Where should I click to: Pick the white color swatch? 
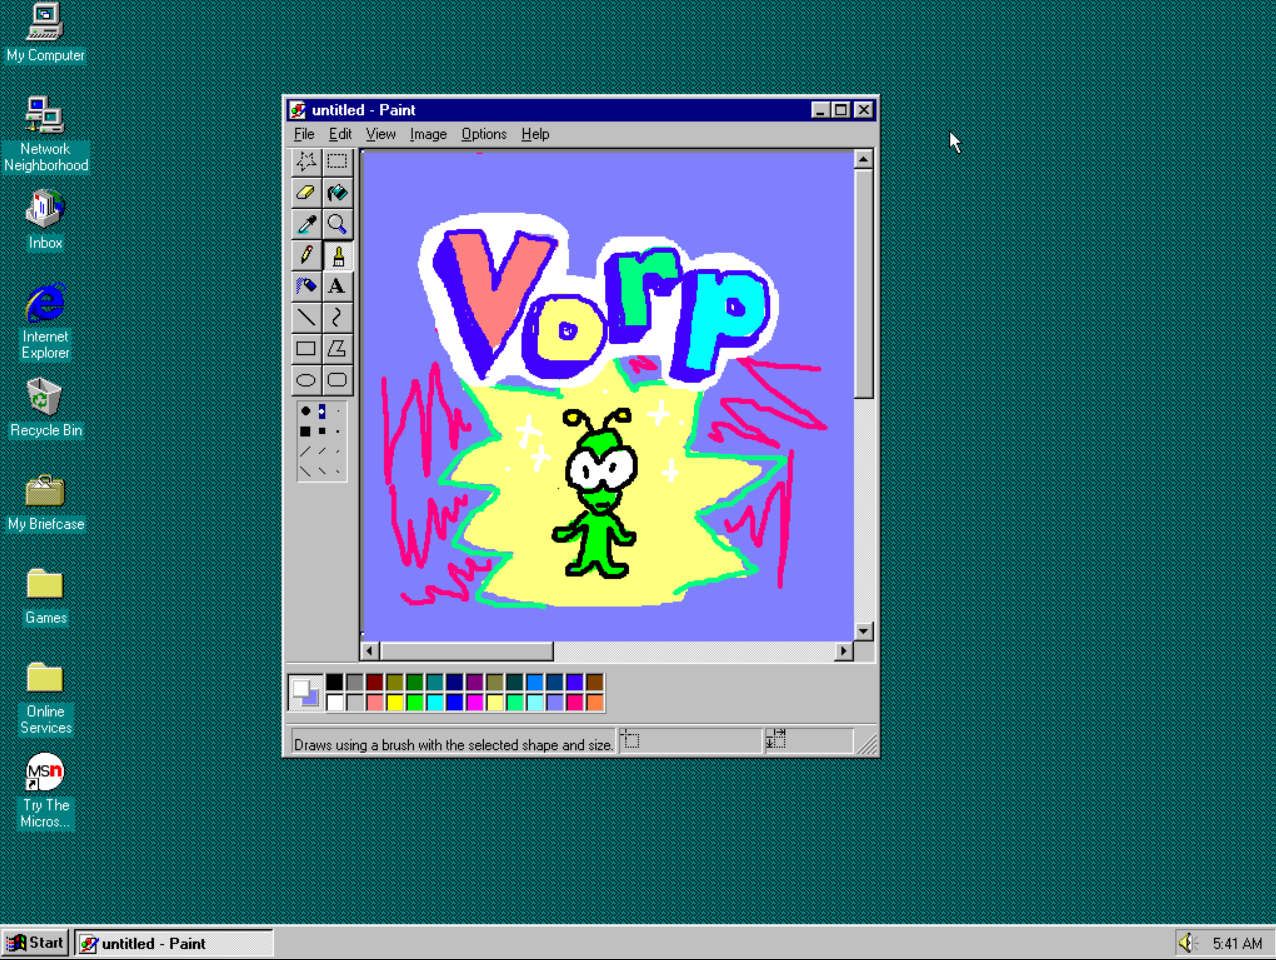coord(335,702)
